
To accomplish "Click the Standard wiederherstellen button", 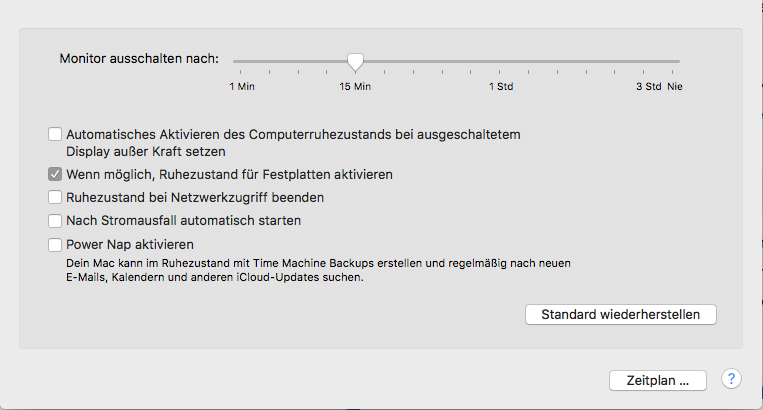I will coord(620,314).
